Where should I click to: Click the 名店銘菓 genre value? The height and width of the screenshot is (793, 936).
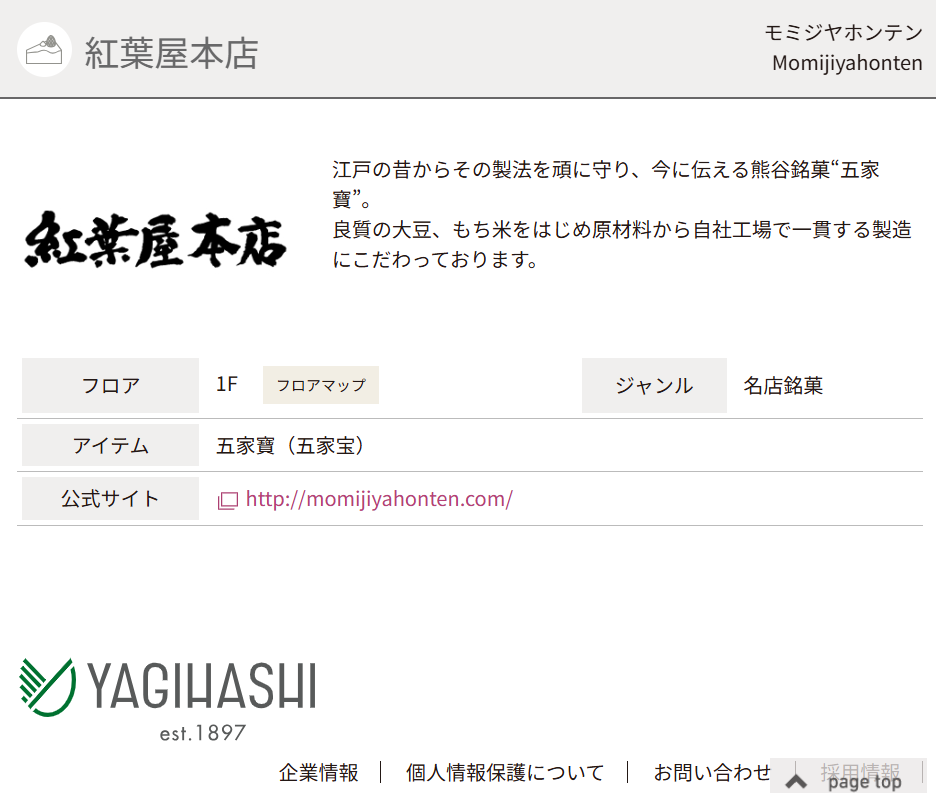coord(783,385)
